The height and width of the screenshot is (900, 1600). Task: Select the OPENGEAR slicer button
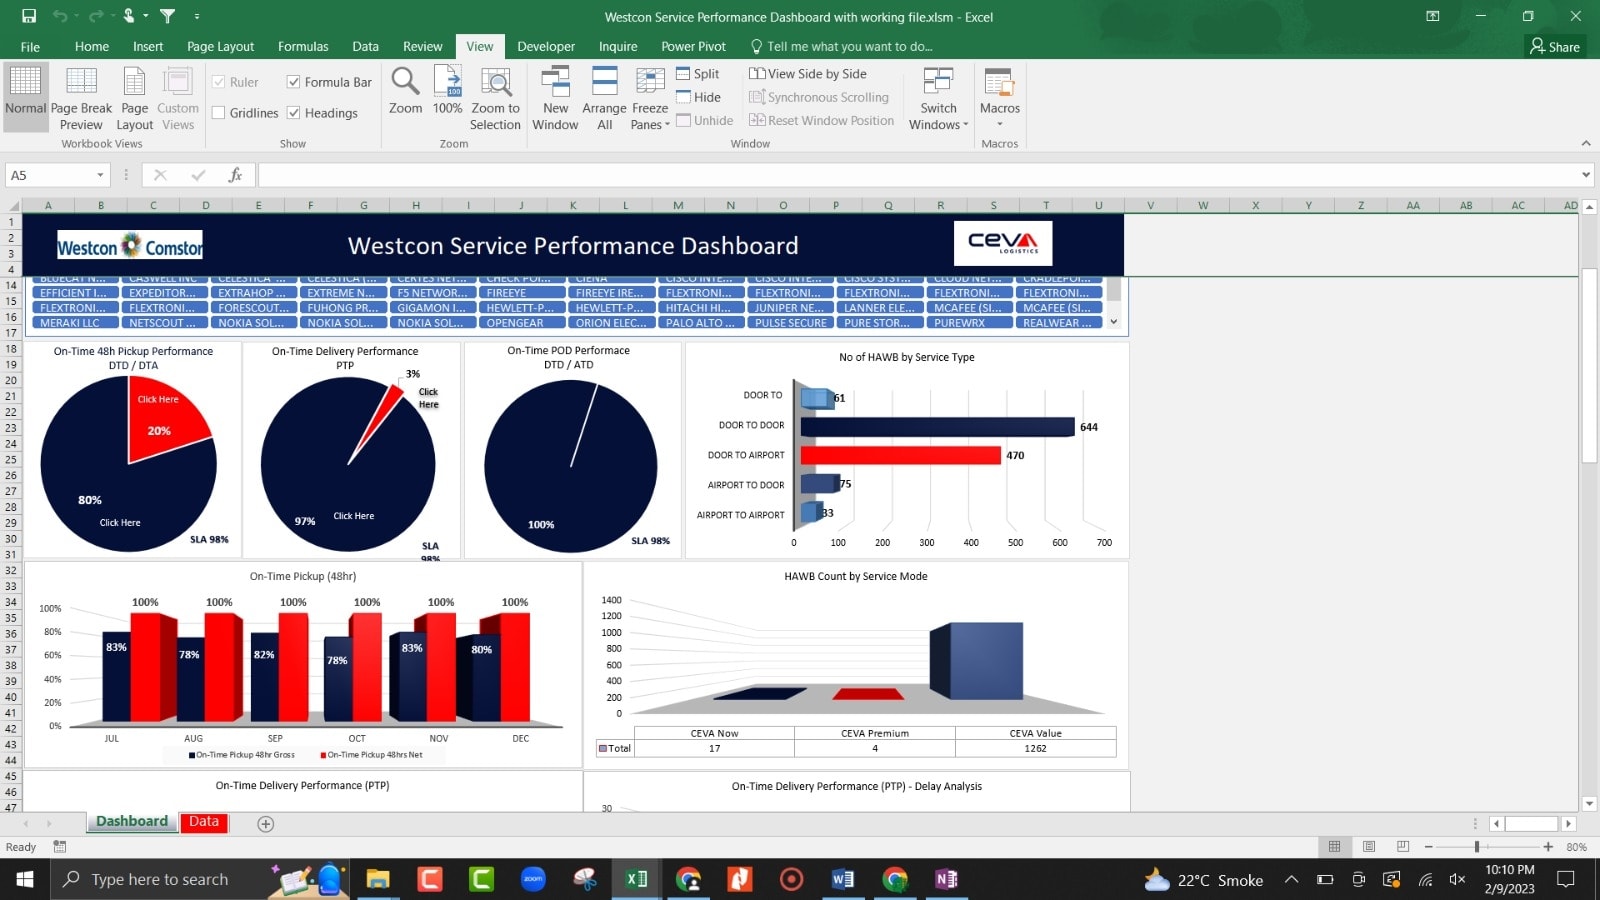pyautogui.click(x=522, y=323)
